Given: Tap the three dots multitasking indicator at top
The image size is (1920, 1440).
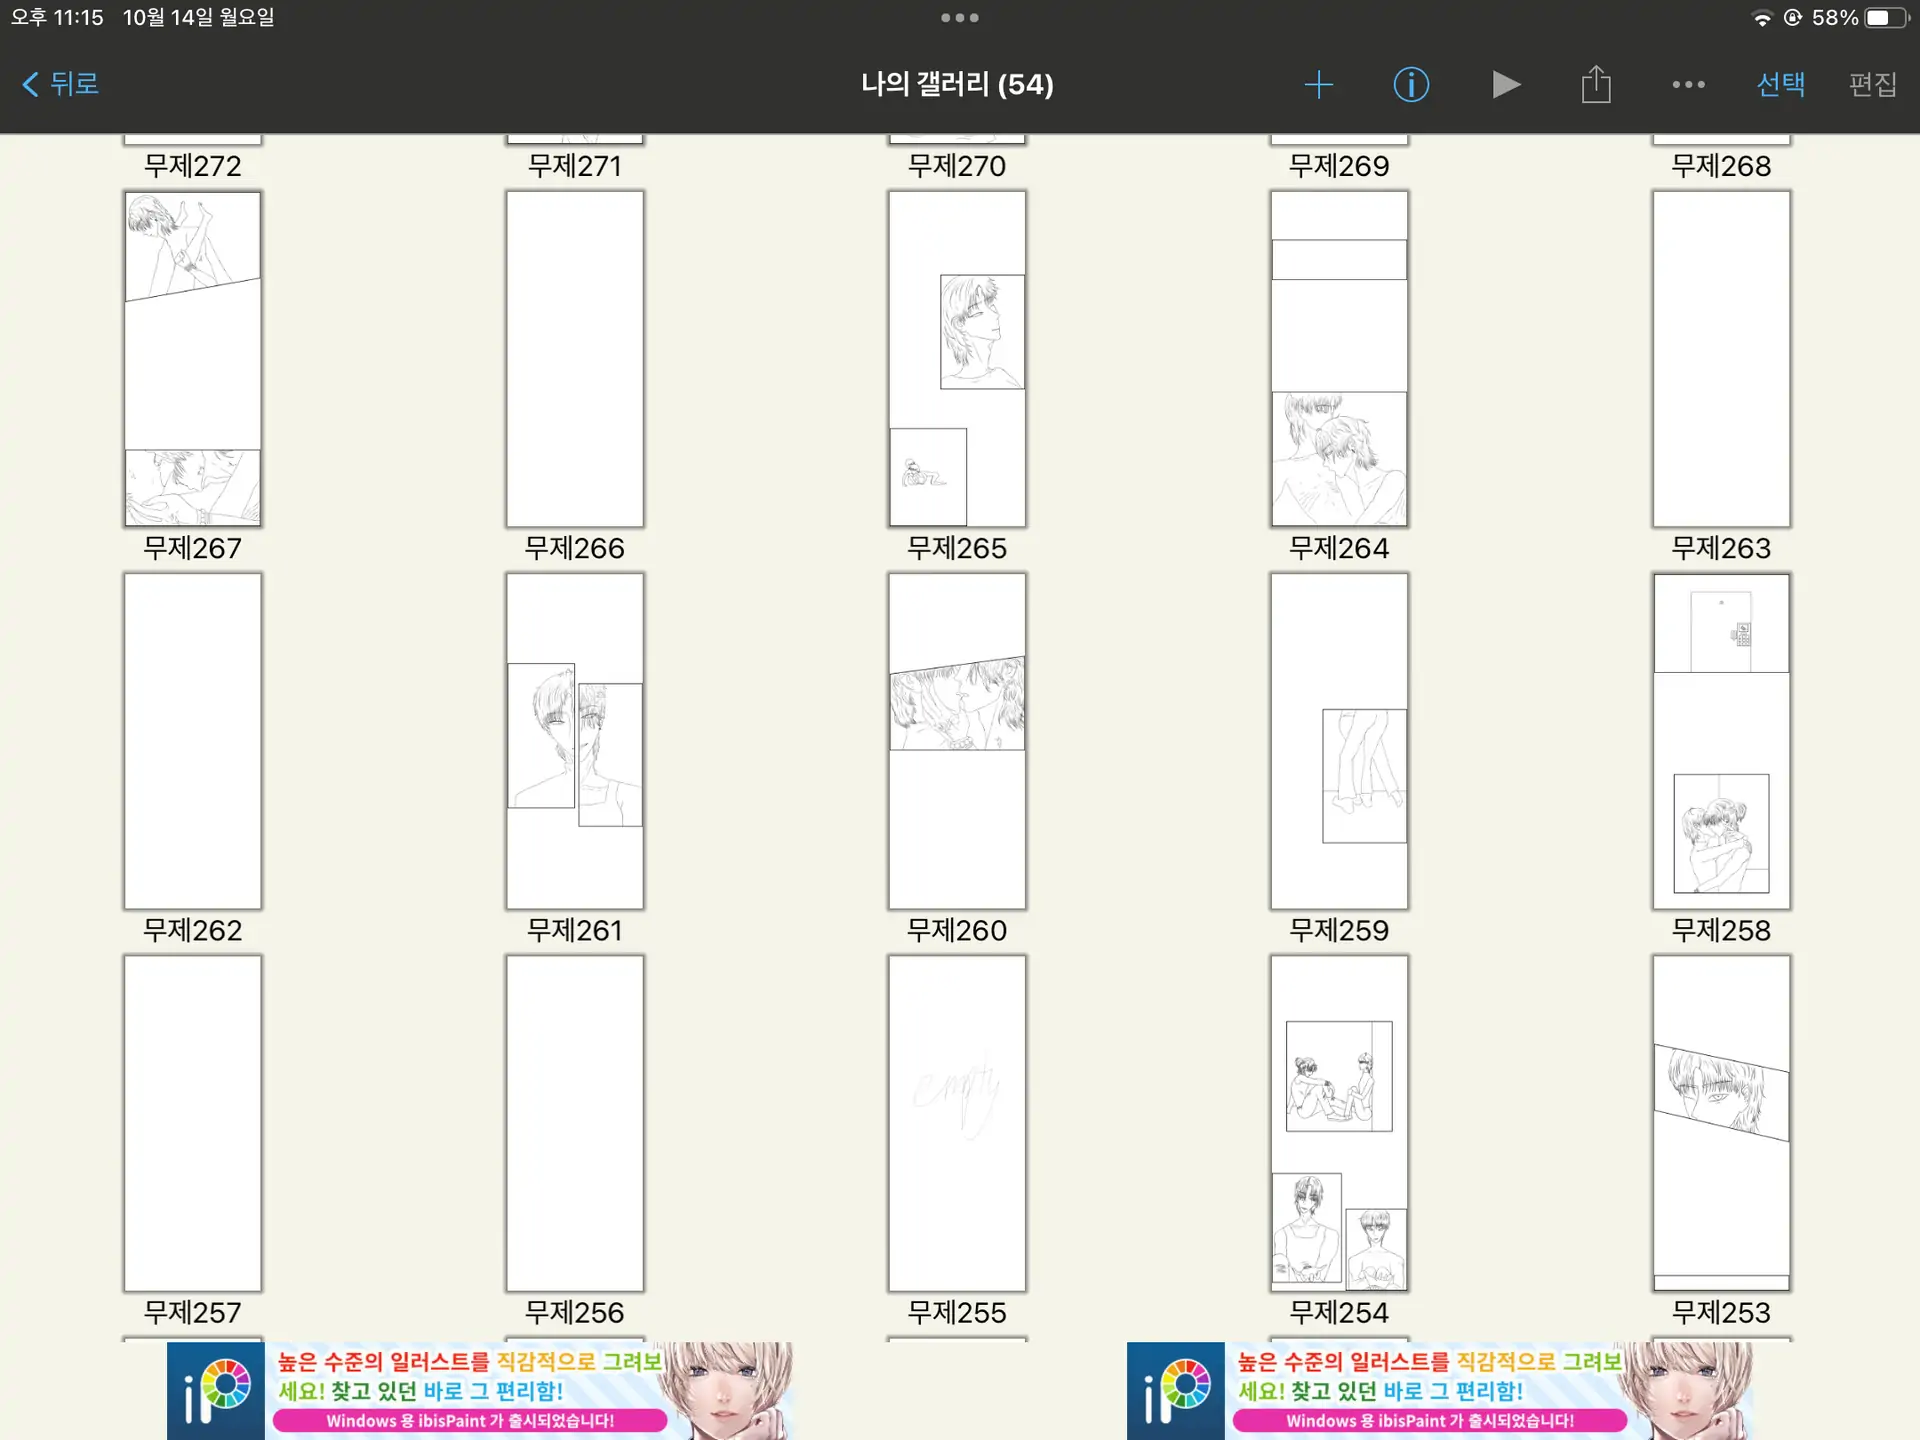Looking at the screenshot, I should (x=960, y=18).
